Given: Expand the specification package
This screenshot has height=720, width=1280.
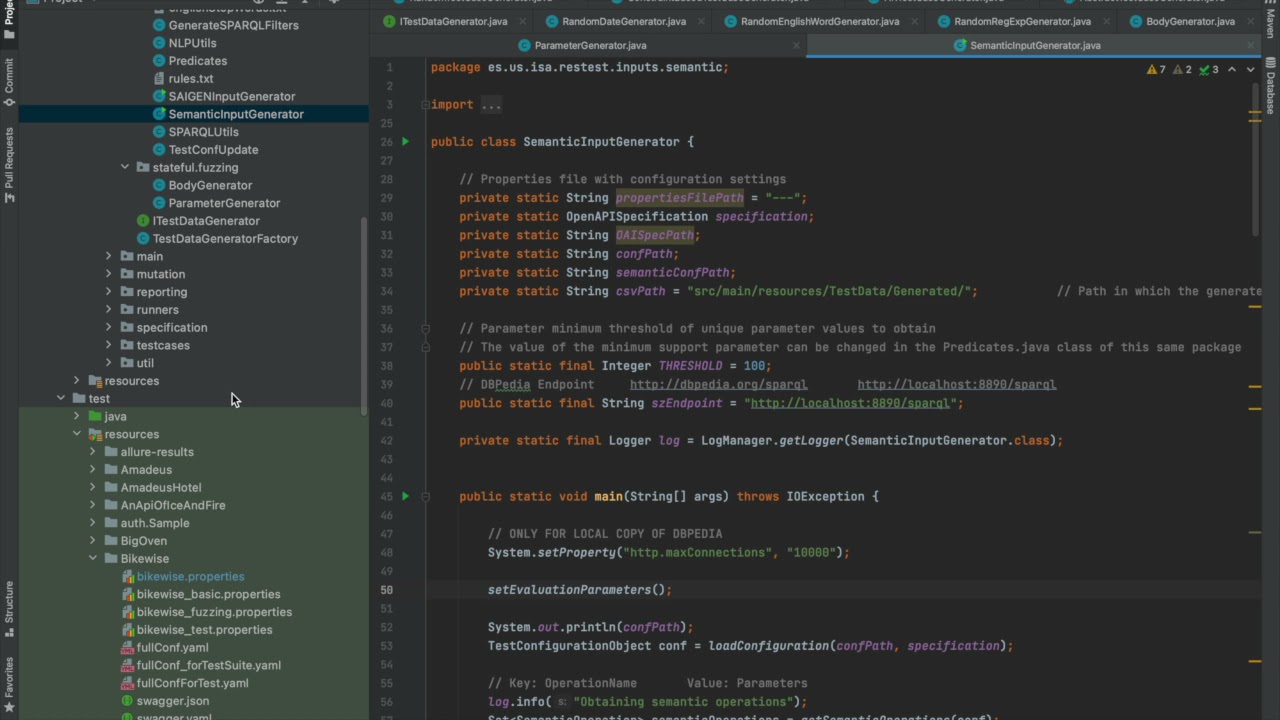Looking at the screenshot, I should click(109, 327).
